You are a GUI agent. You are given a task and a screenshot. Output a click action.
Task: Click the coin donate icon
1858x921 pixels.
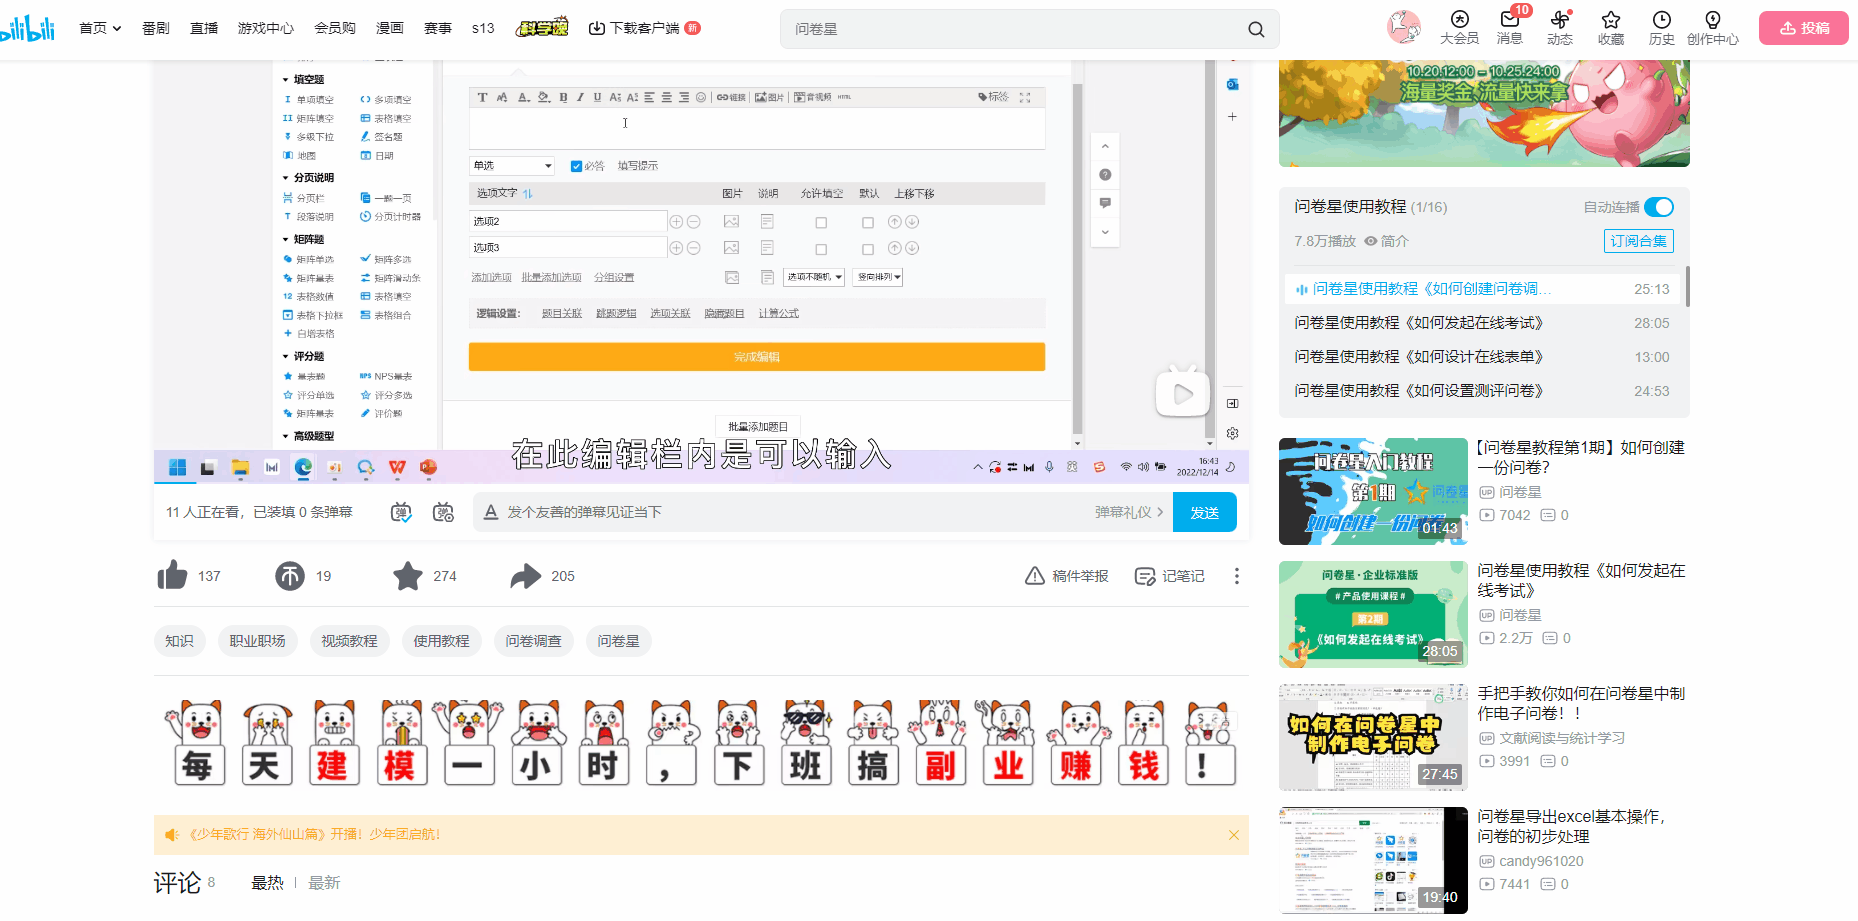290,576
